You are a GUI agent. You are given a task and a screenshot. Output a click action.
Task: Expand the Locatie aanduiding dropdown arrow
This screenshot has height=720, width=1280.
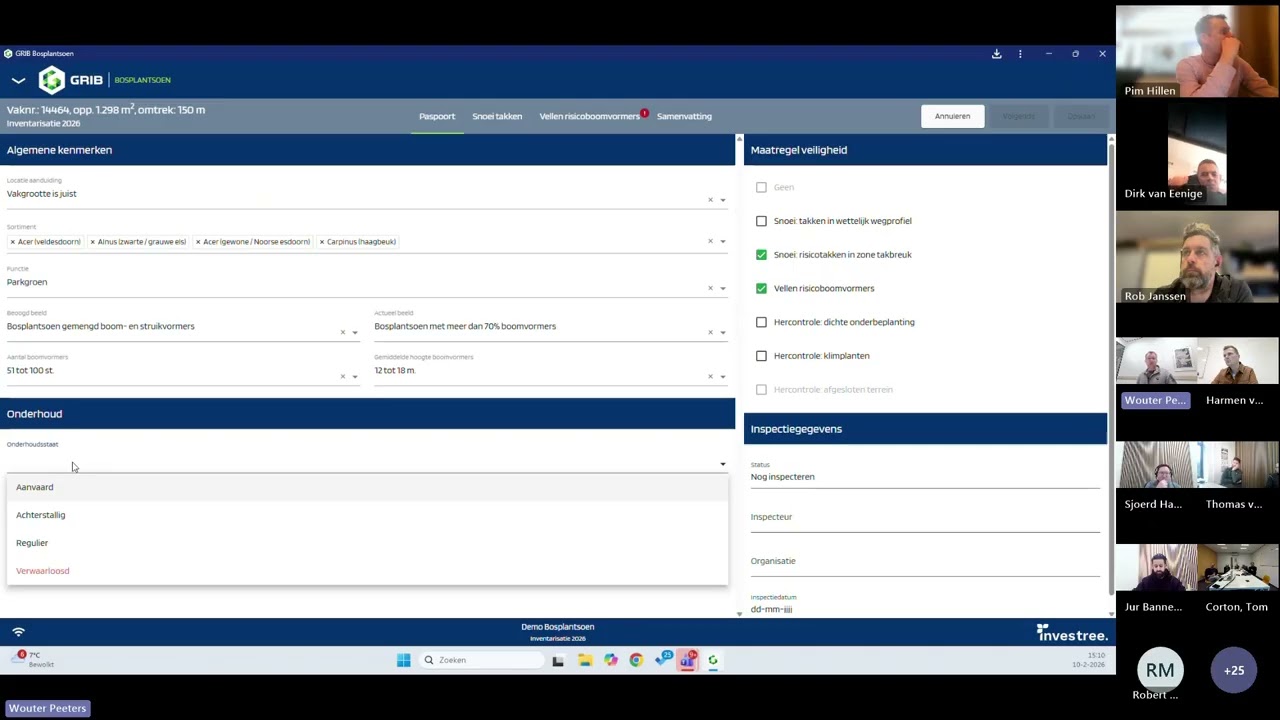point(723,200)
